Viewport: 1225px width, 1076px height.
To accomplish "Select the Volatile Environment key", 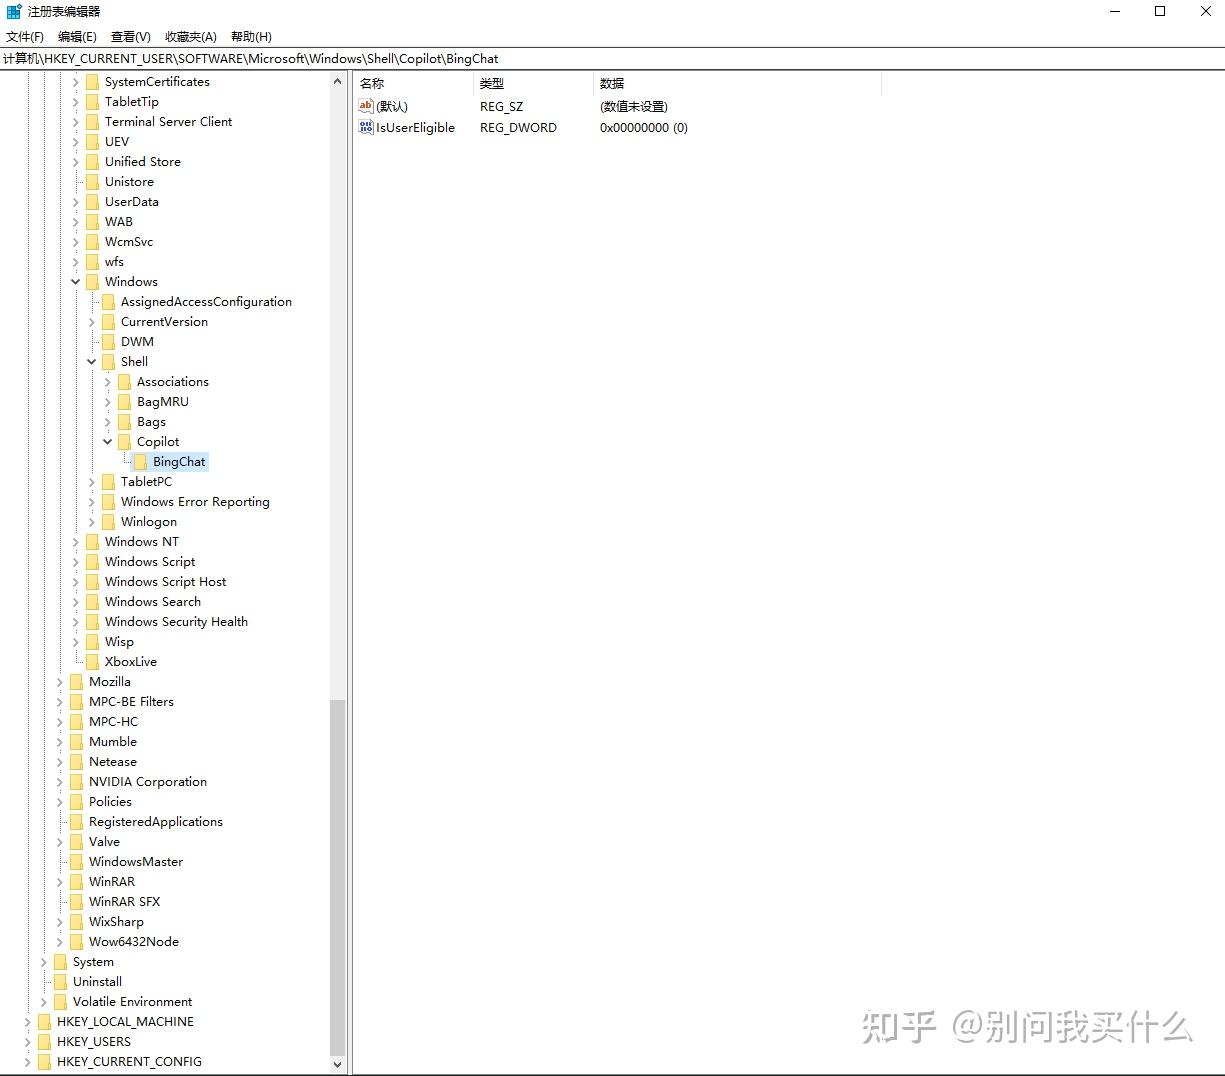I will 132,1002.
